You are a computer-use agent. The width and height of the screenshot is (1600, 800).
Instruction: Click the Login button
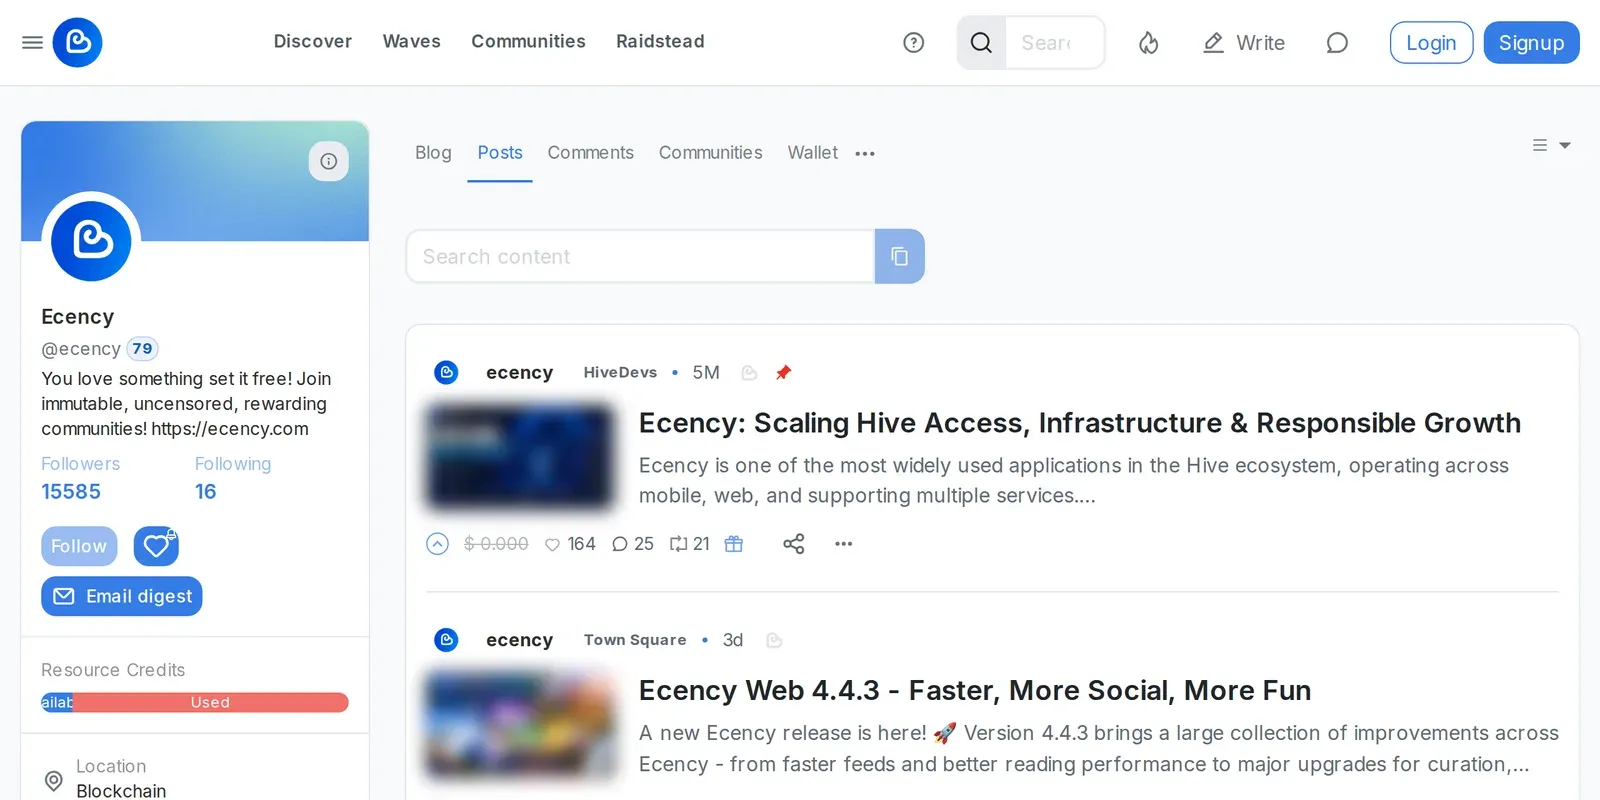coord(1431,42)
